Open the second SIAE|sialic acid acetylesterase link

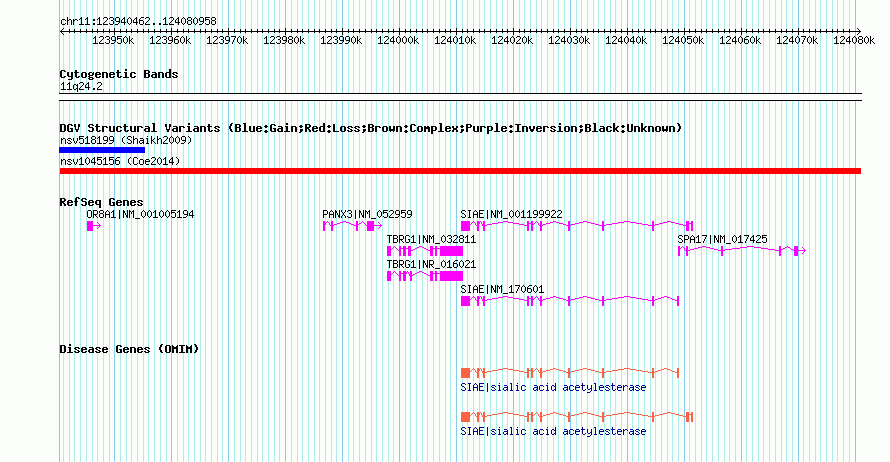pos(553,432)
